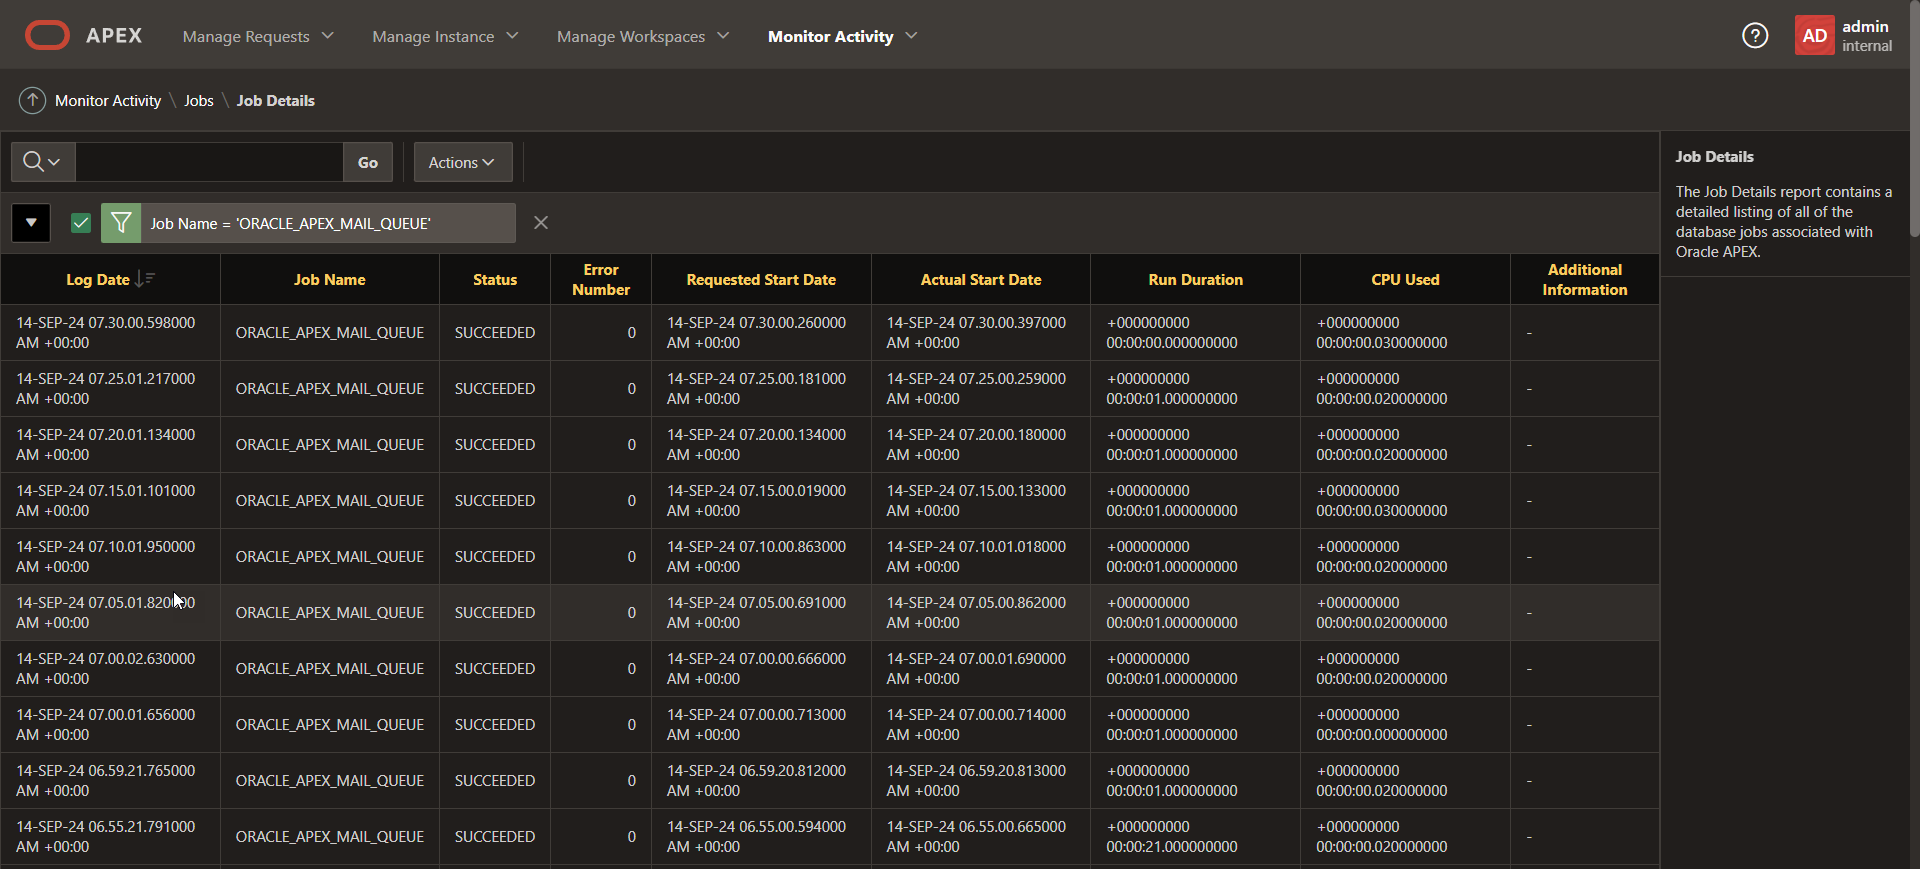Collapse the filter bar with the triangle toggle

tap(31, 223)
